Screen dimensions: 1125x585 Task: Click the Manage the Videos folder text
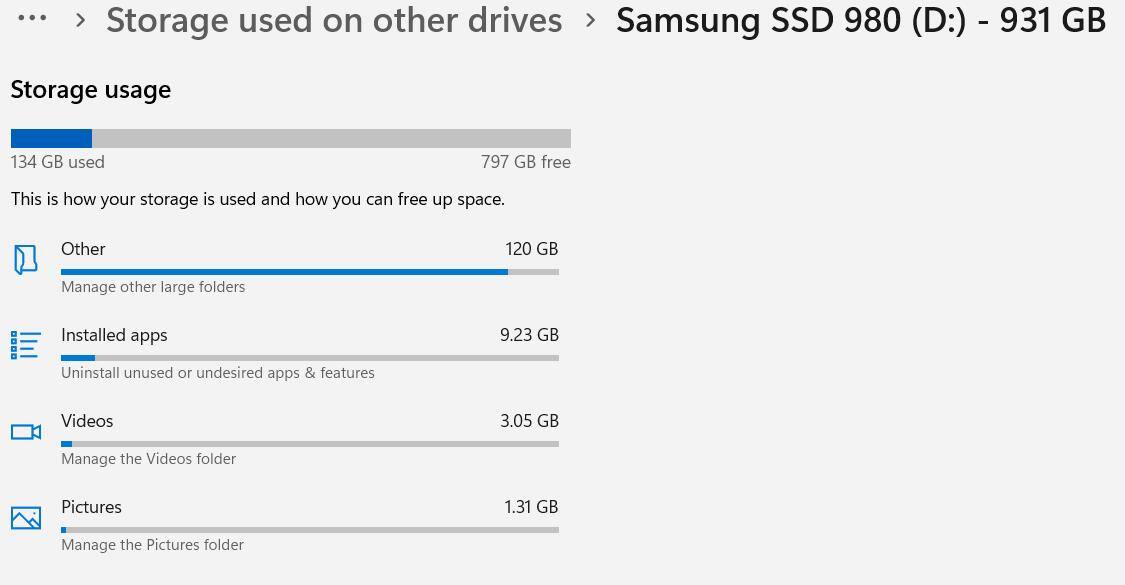(x=148, y=459)
